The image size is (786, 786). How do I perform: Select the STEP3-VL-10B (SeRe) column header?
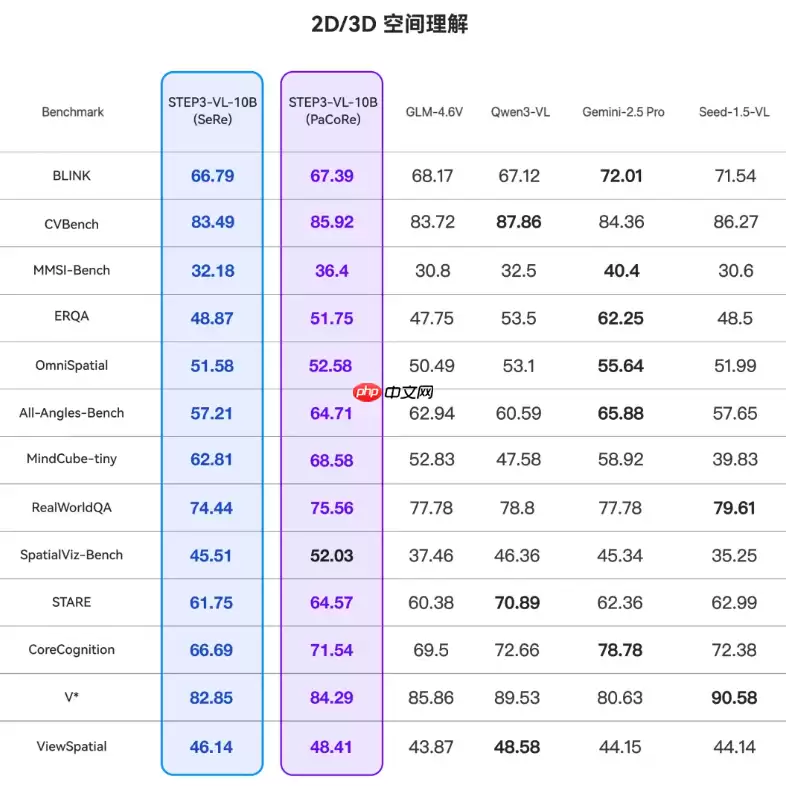pyautogui.click(x=212, y=111)
